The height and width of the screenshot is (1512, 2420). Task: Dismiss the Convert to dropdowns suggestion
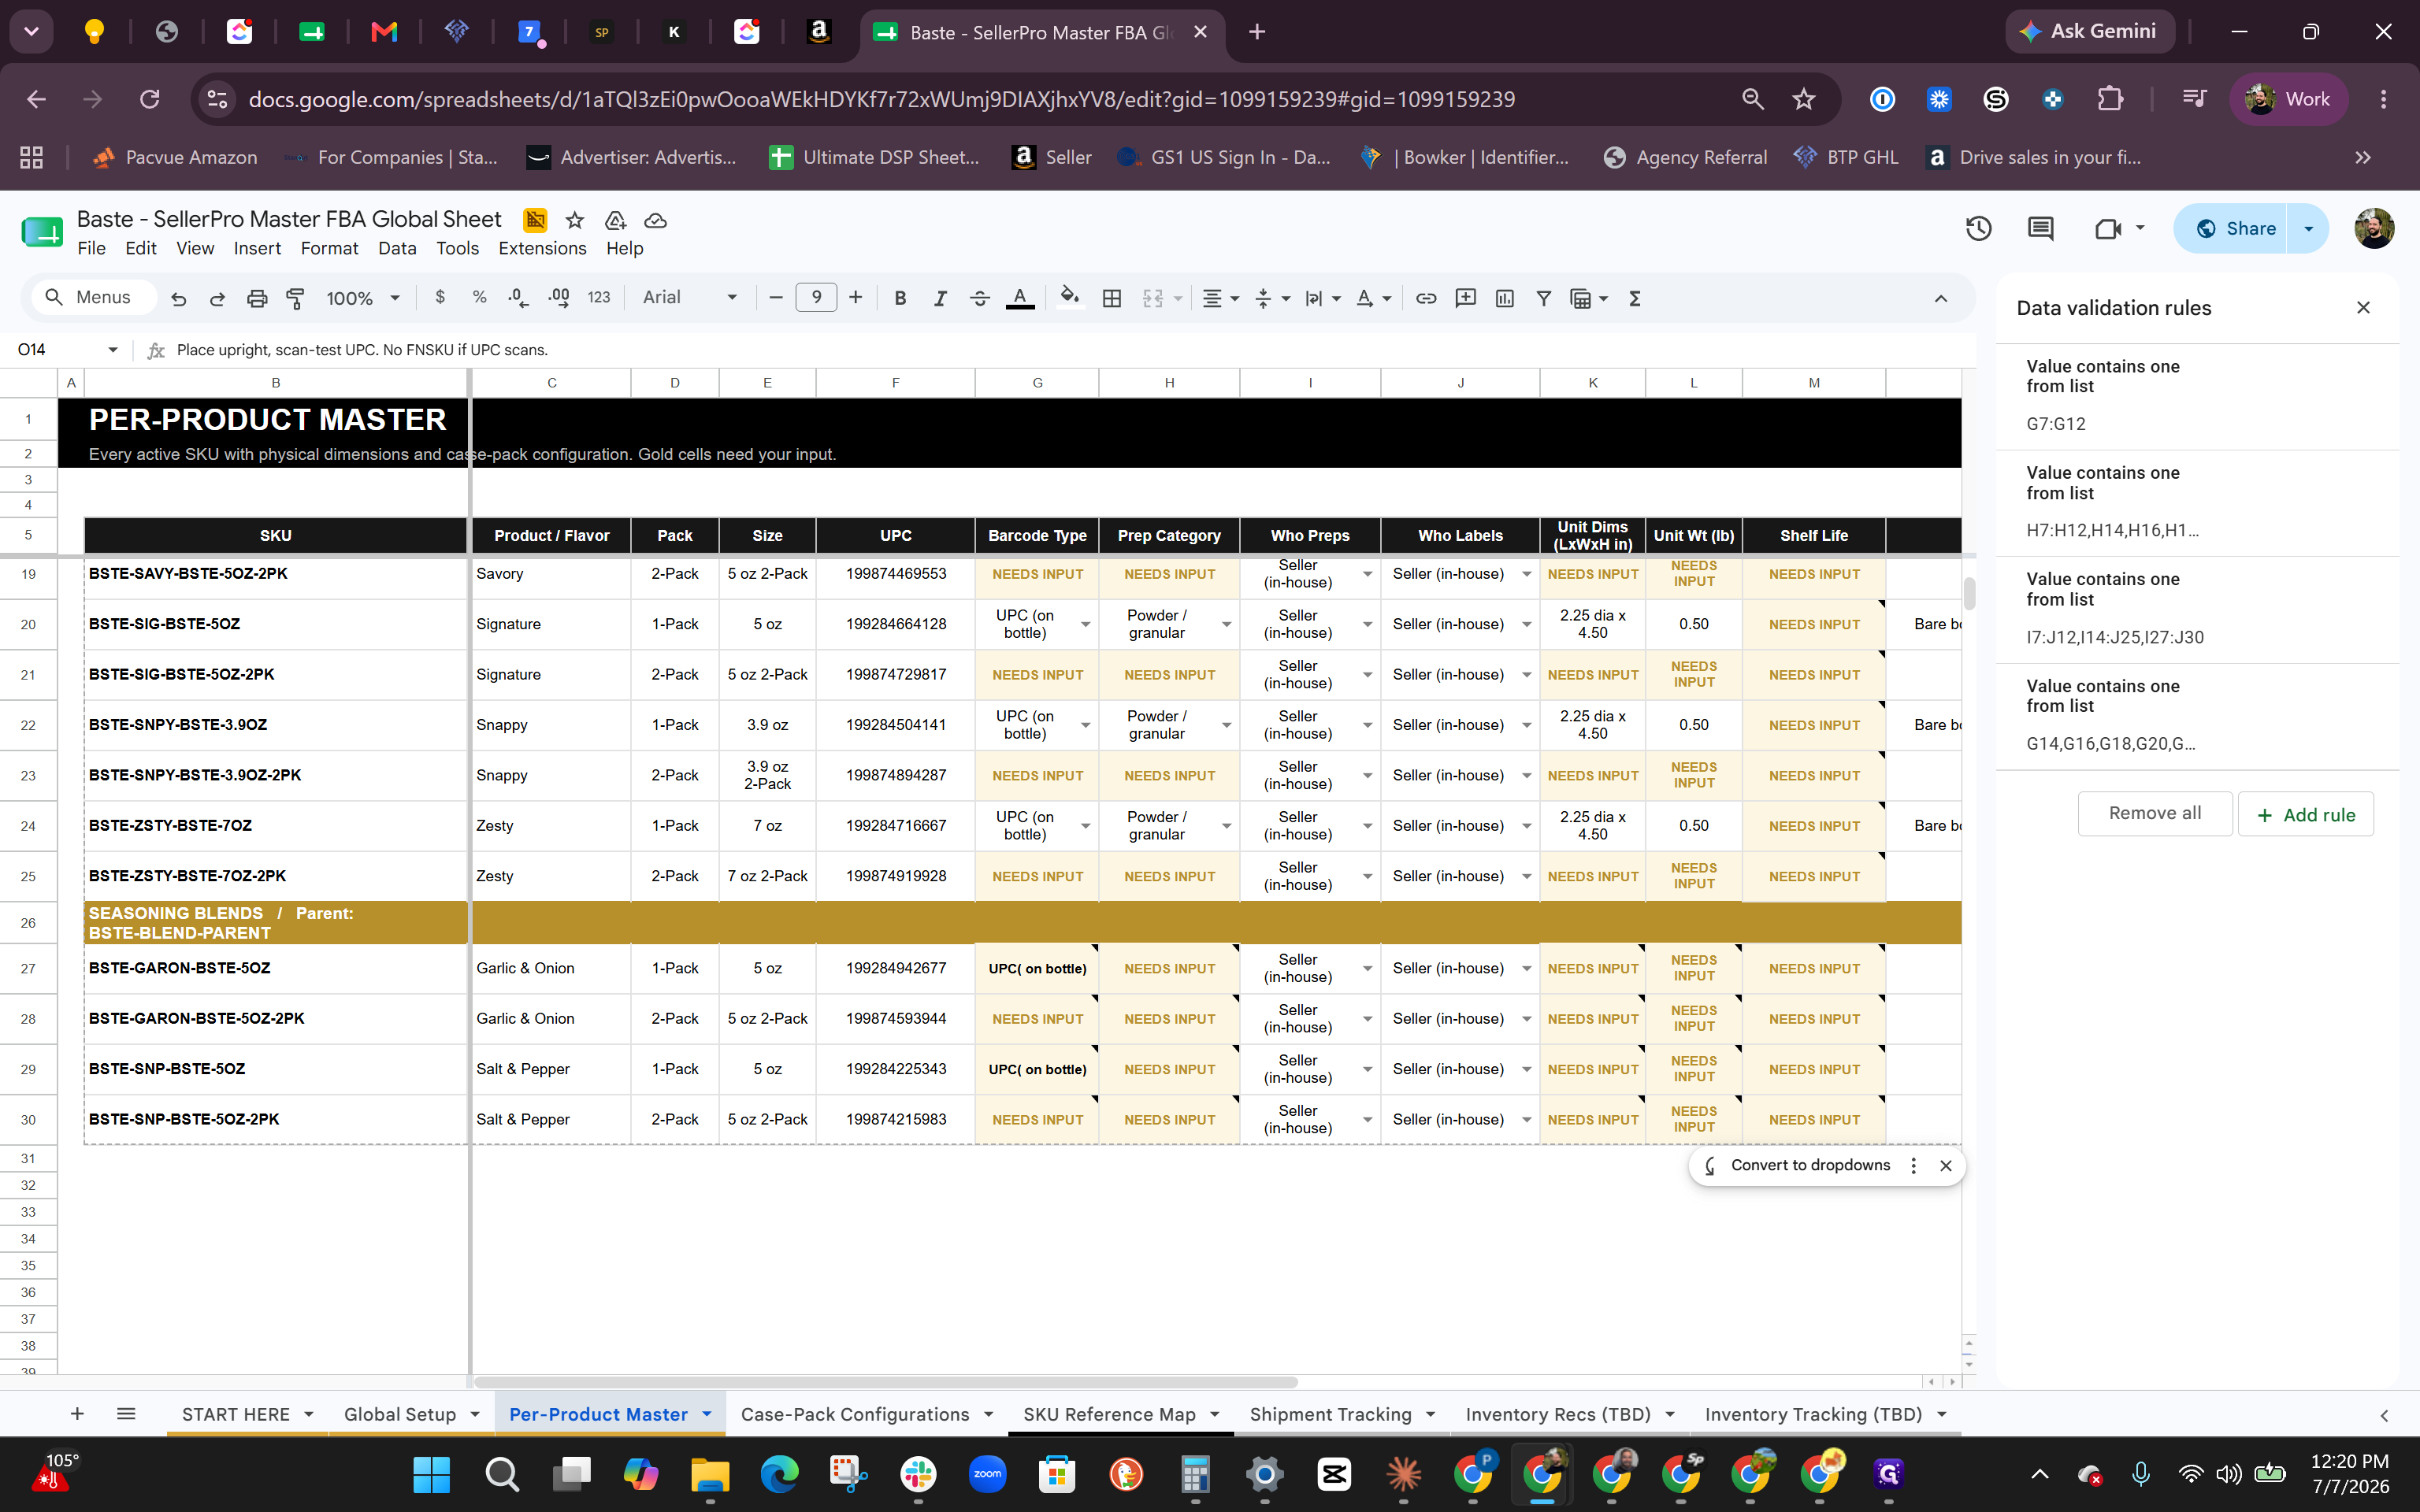(x=1945, y=1165)
